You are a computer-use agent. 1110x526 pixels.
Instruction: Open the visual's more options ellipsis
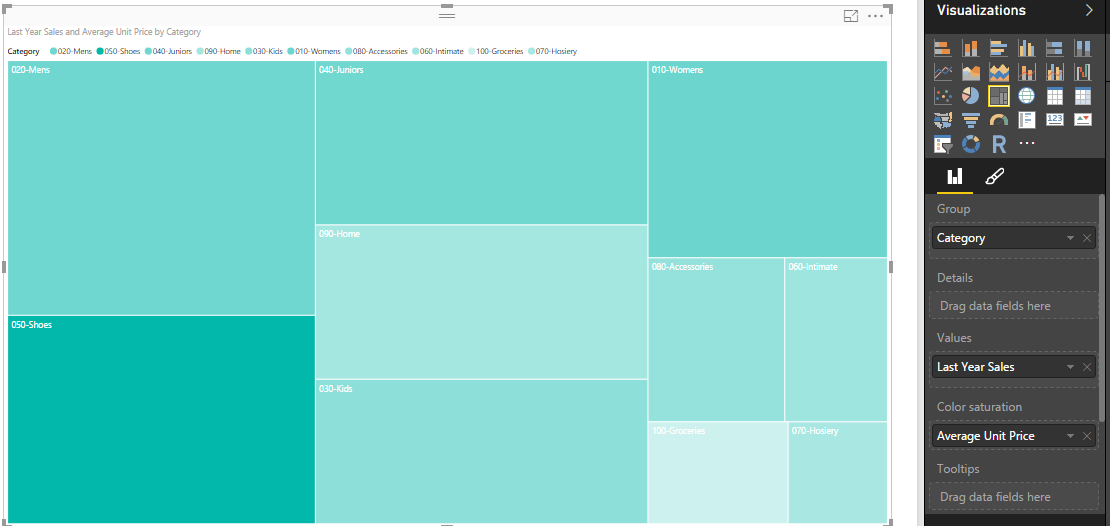[876, 16]
